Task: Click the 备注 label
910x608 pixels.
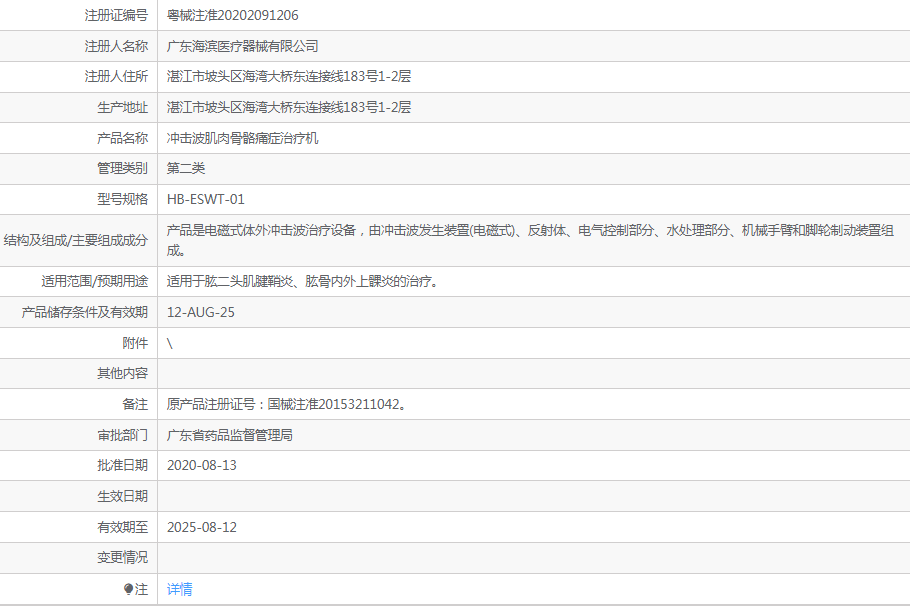Action: point(135,404)
